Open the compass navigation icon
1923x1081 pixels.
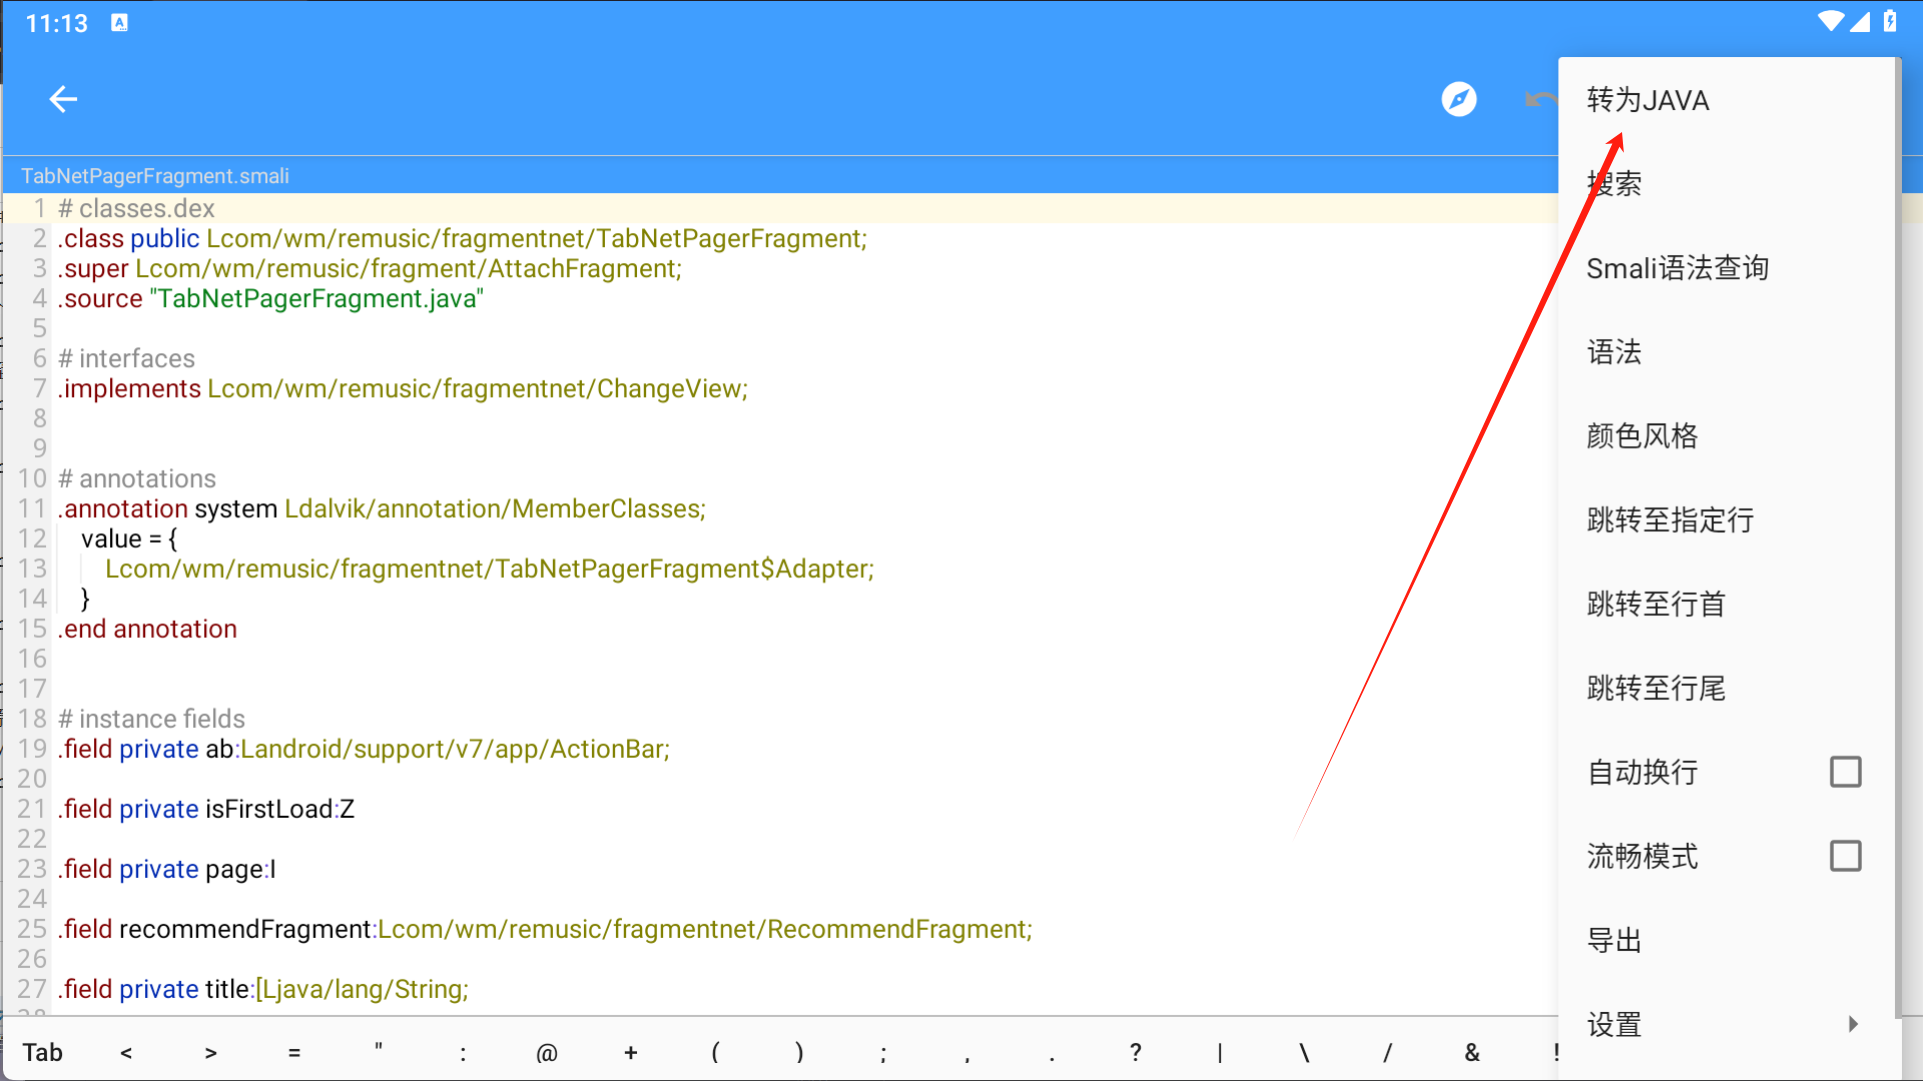1458,99
